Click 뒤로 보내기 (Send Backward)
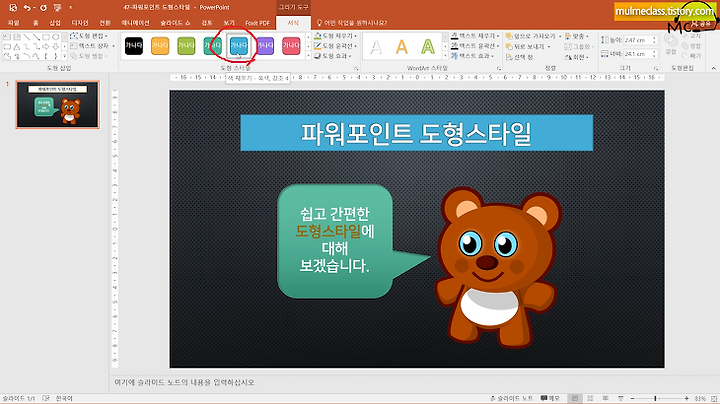This screenshot has width=720, height=404. [528, 46]
